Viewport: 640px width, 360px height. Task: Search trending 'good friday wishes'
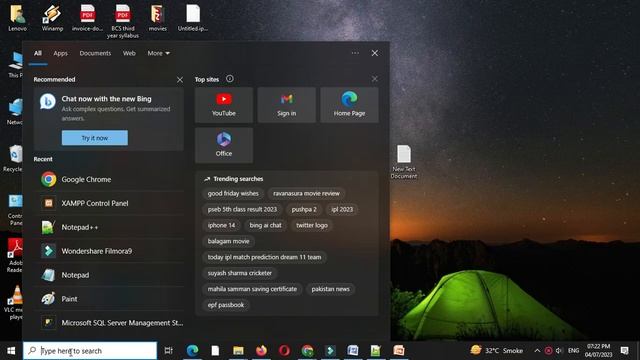233,193
